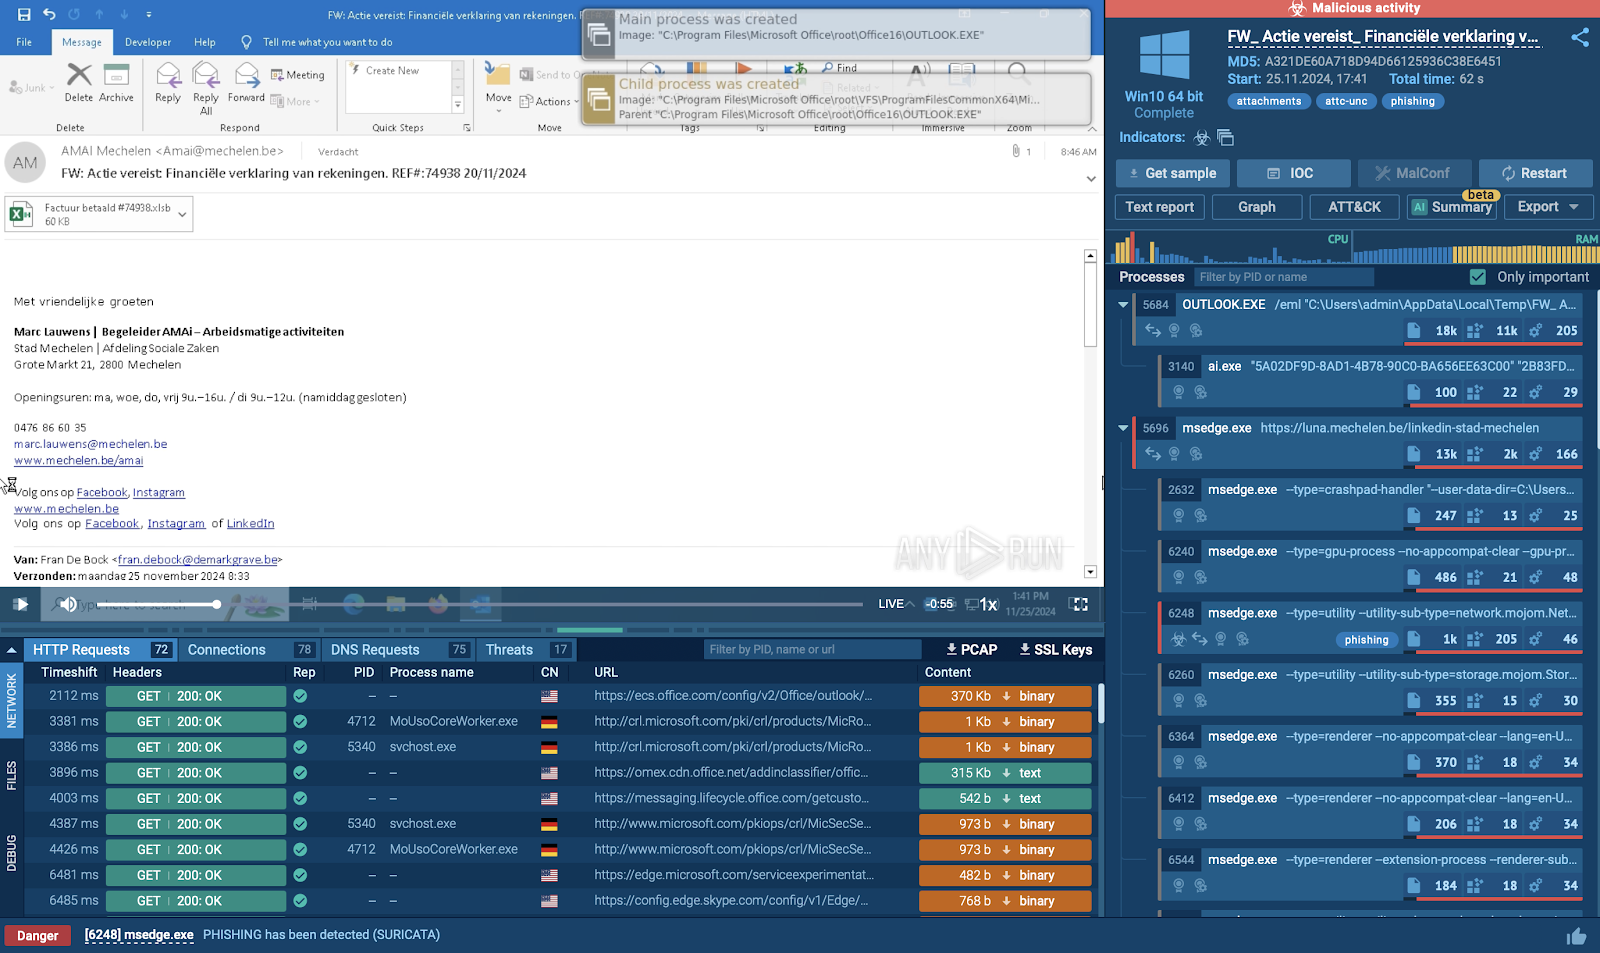Collapse the OUTLOOK.EXE process tree
The image size is (1600, 953).
pos(1123,305)
